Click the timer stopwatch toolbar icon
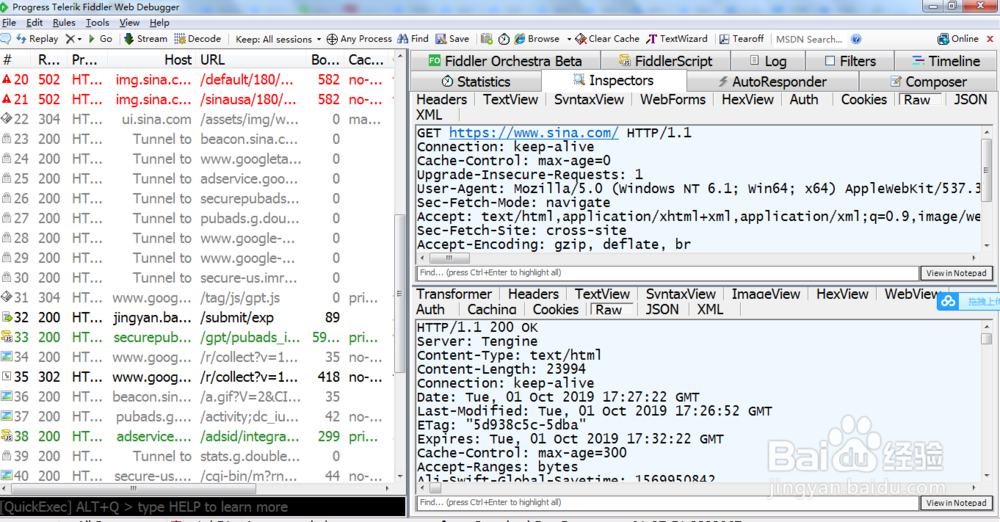 click(504, 39)
